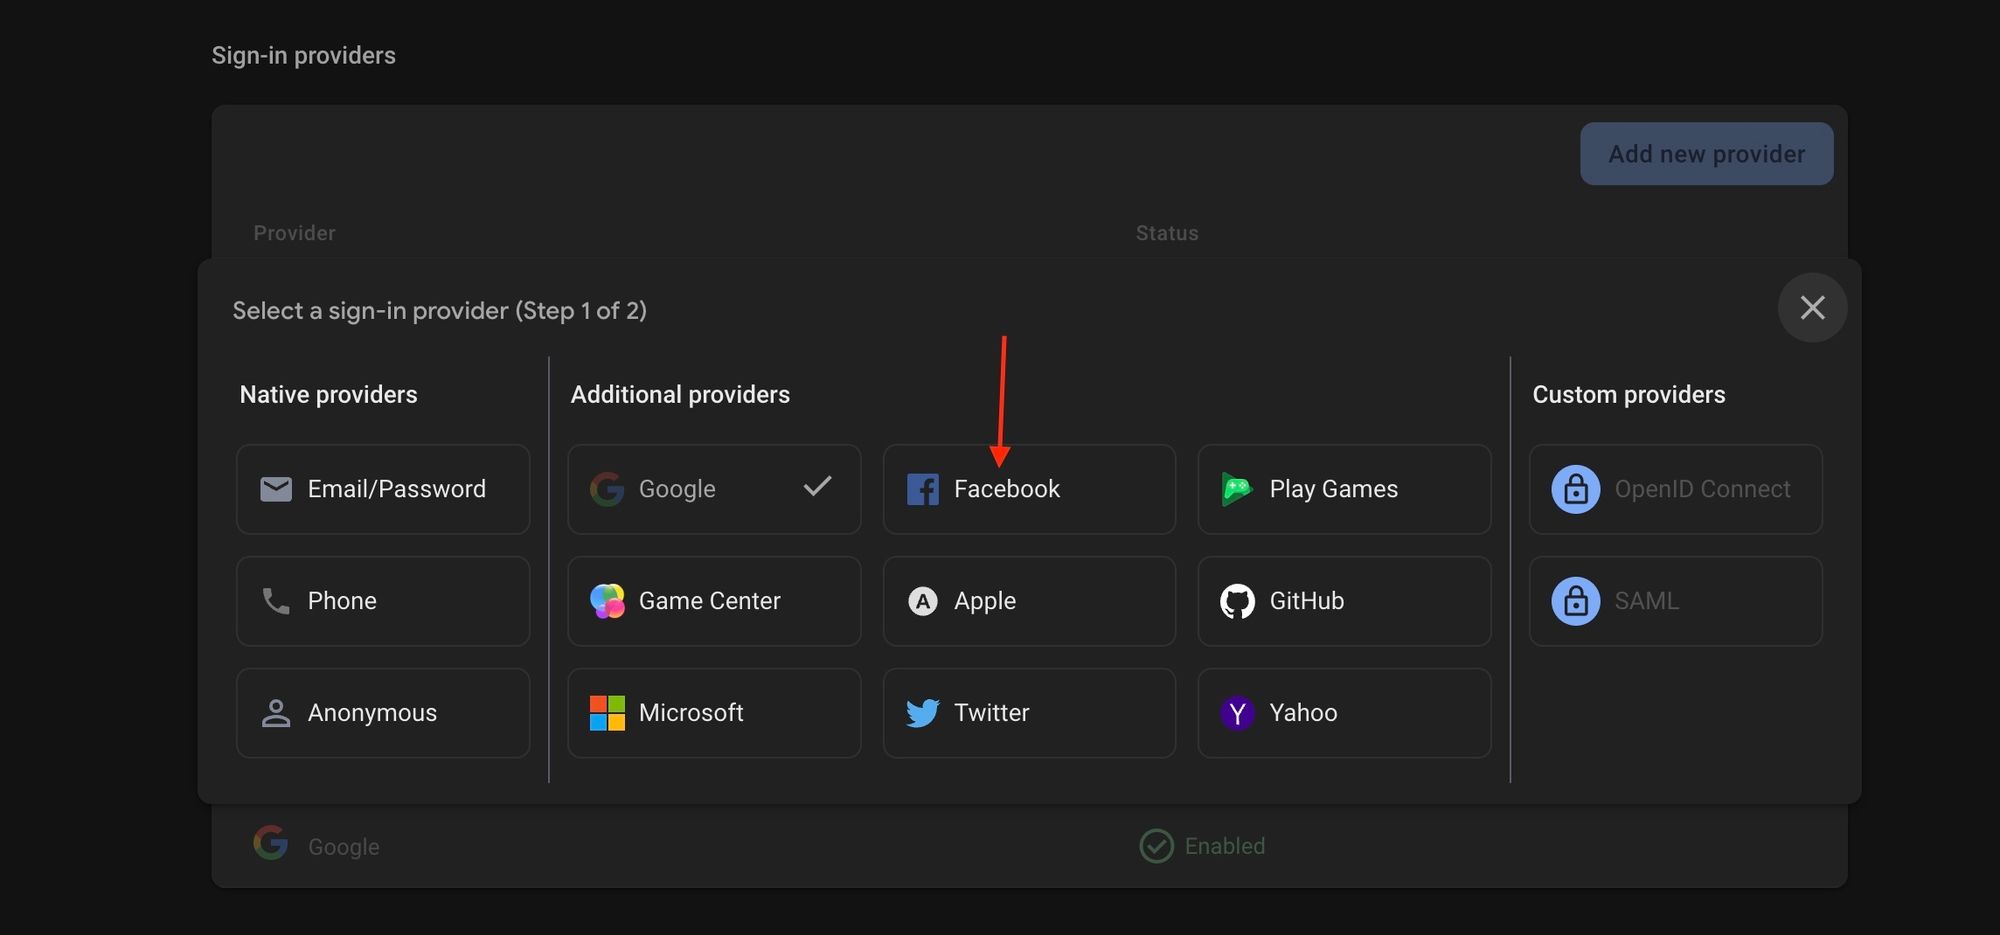The image size is (2000, 935).
Task: Click the Additional providers heading
Action: coord(680,395)
